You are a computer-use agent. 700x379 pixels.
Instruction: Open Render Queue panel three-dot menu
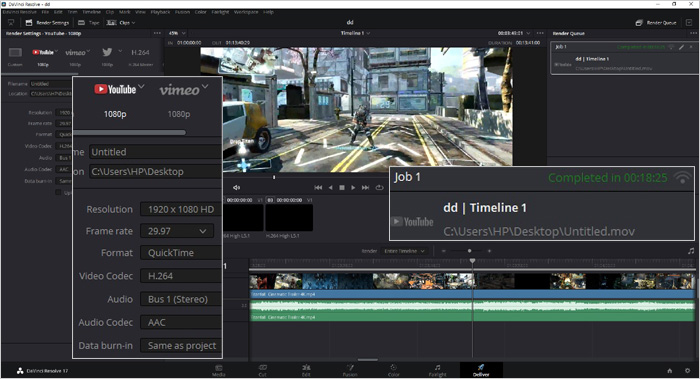click(693, 33)
